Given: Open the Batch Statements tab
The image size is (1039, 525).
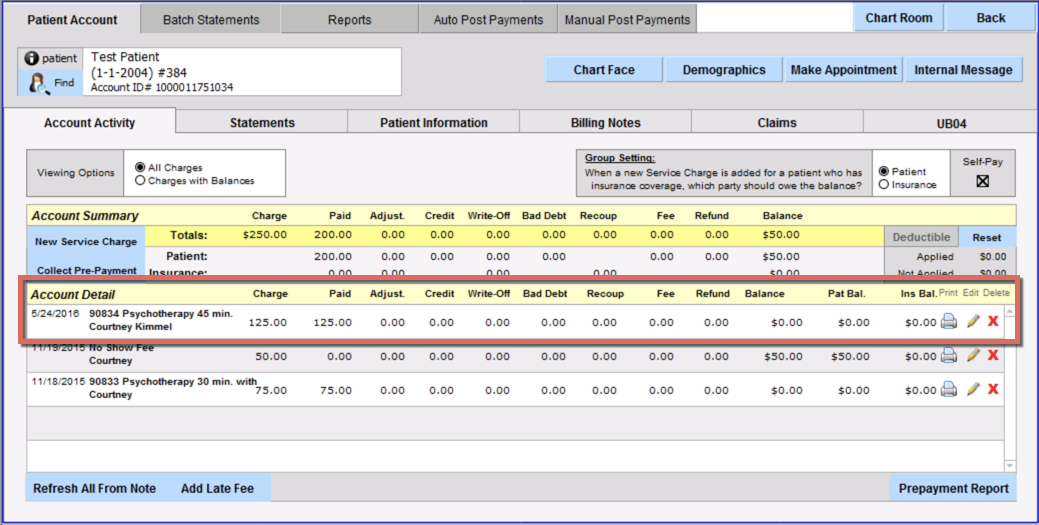Looking at the screenshot, I should (210, 19).
